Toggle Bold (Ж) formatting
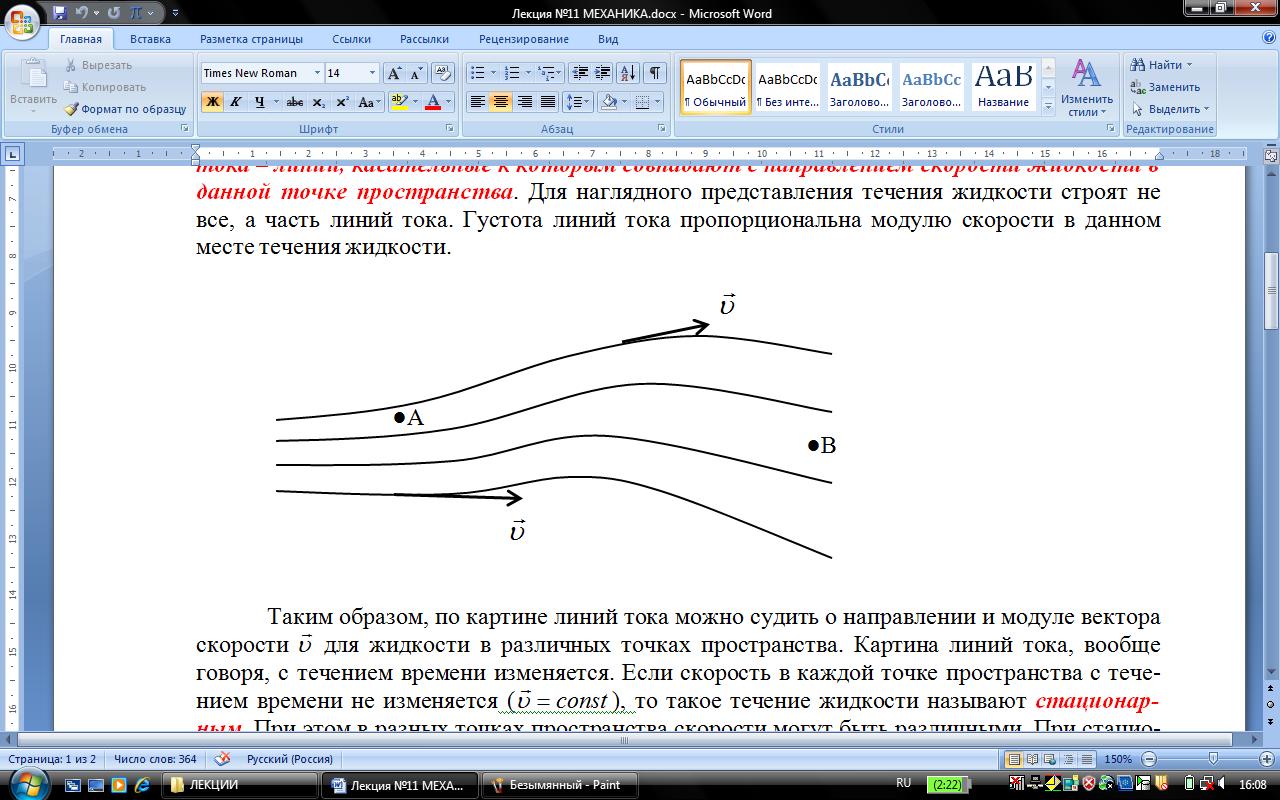 [x=212, y=102]
